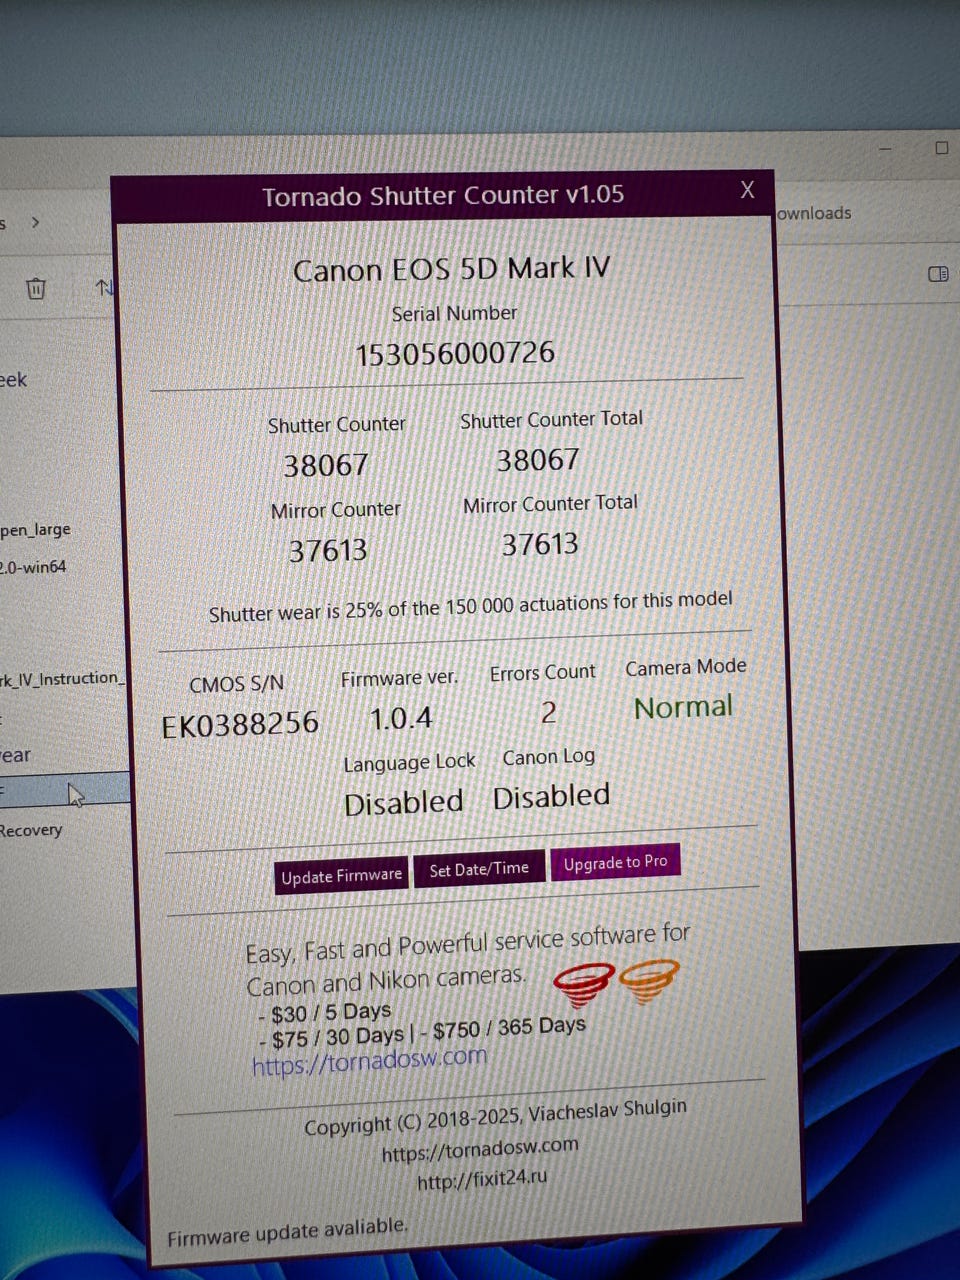Expand the breadcrumb chevron in File Explorer
This screenshot has height=1280, width=960.
click(36, 222)
